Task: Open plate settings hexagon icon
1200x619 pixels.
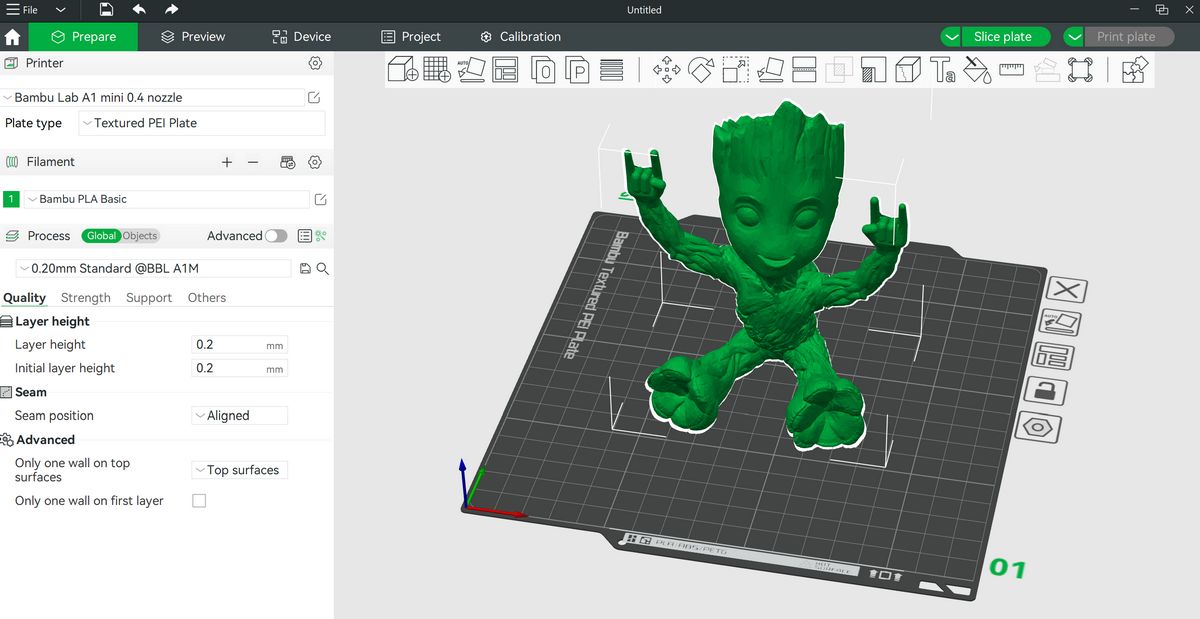Action: click(x=1040, y=427)
